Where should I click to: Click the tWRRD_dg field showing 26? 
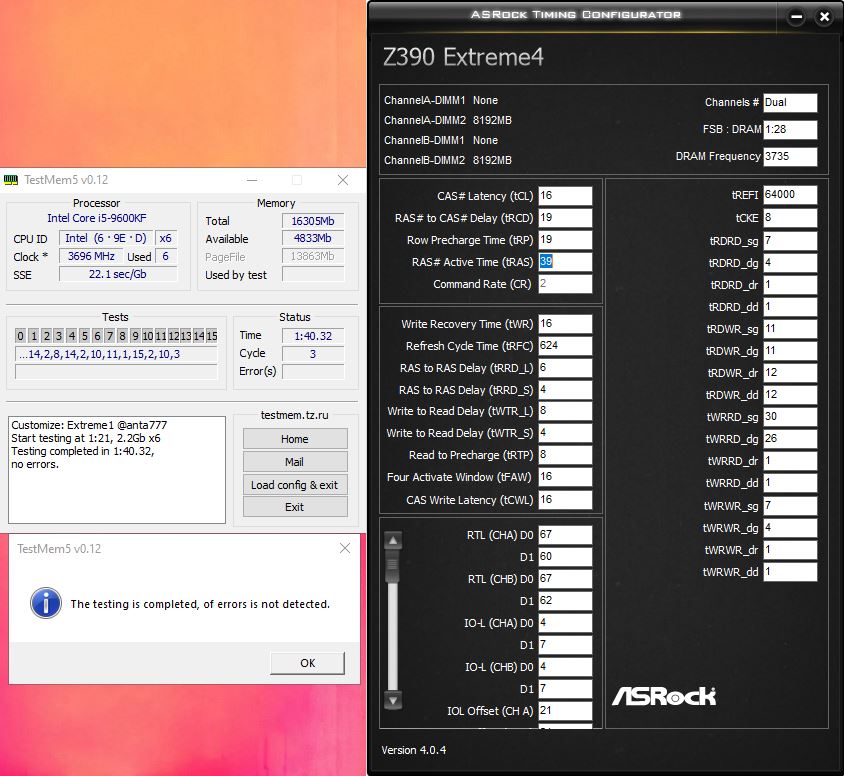(x=790, y=439)
